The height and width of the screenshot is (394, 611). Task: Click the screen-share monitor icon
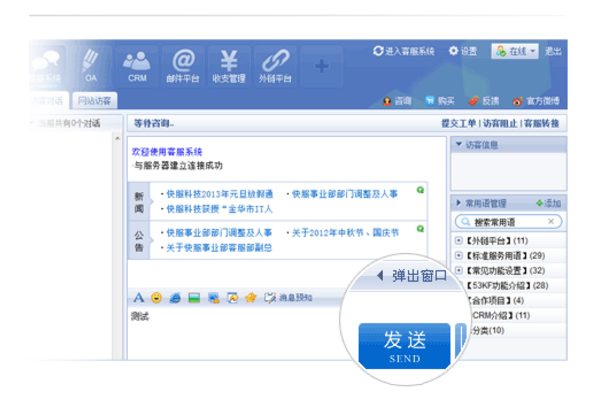point(213,298)
